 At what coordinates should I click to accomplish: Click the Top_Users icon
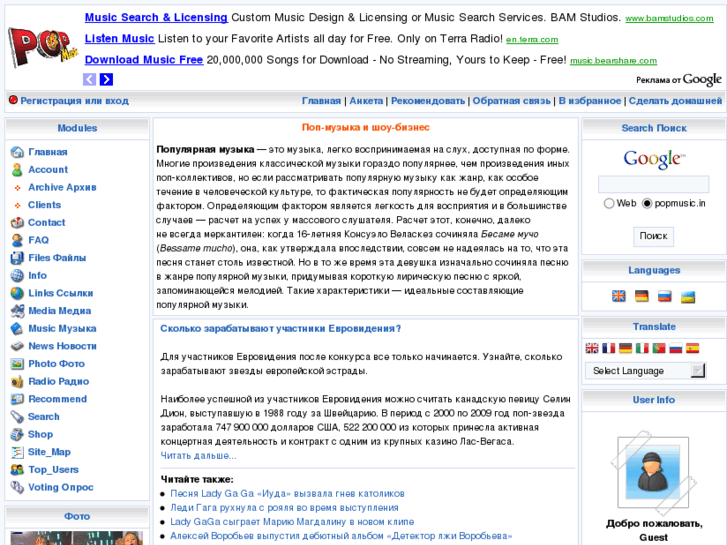tap(17, 469)
